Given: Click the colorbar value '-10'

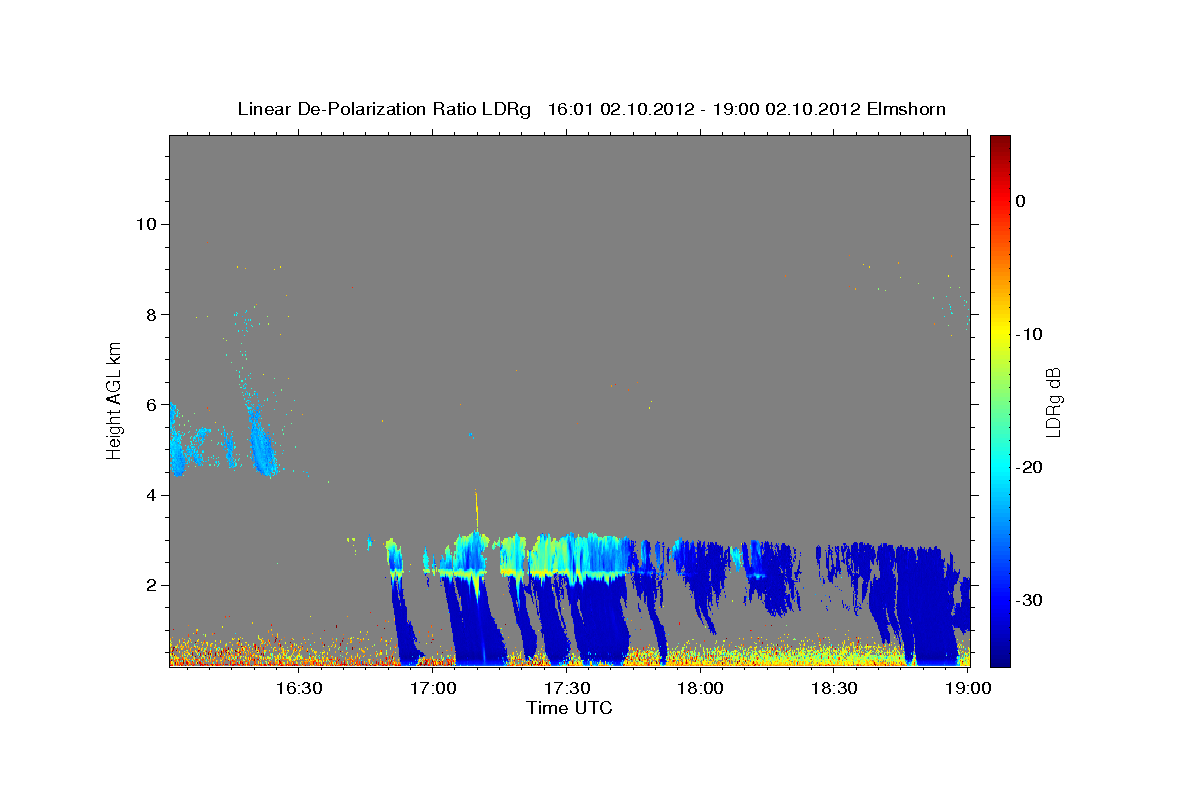Looking at the screenshot, I should click(1030, 334).
